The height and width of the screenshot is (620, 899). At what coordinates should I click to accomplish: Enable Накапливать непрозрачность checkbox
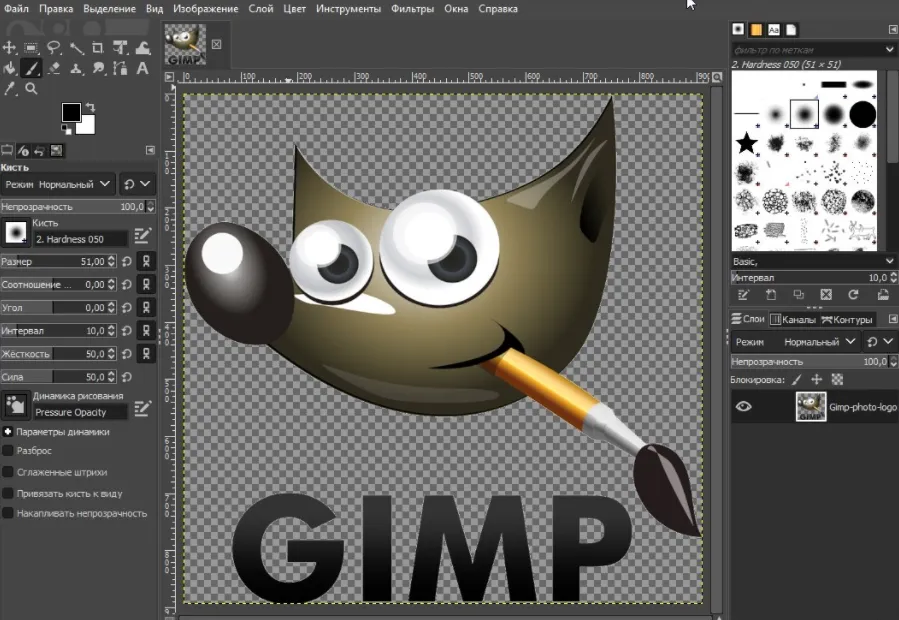coord(8,513)
